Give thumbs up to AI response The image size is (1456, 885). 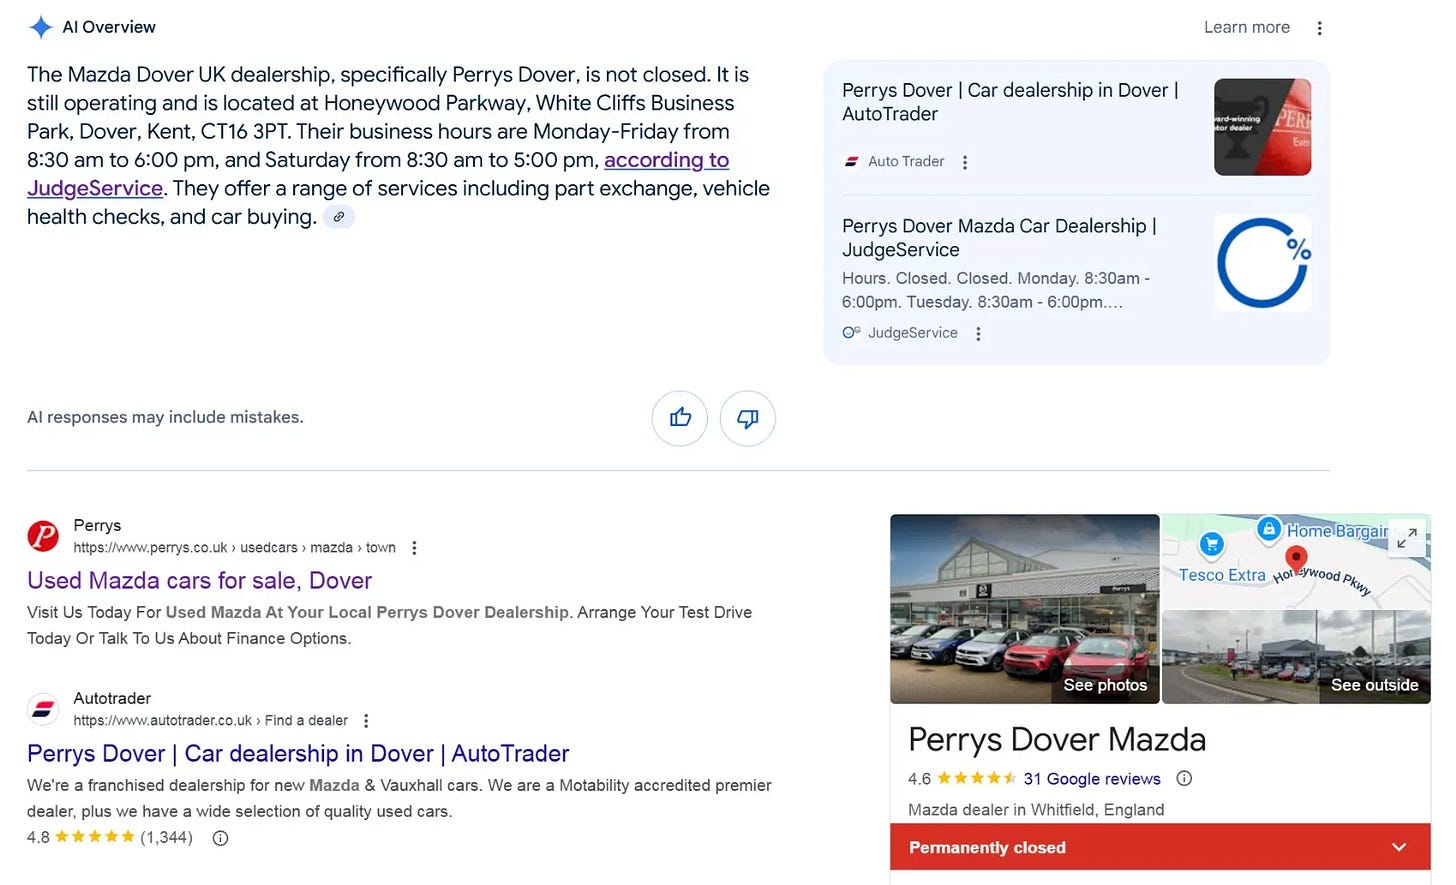click(x=680, y=418)
